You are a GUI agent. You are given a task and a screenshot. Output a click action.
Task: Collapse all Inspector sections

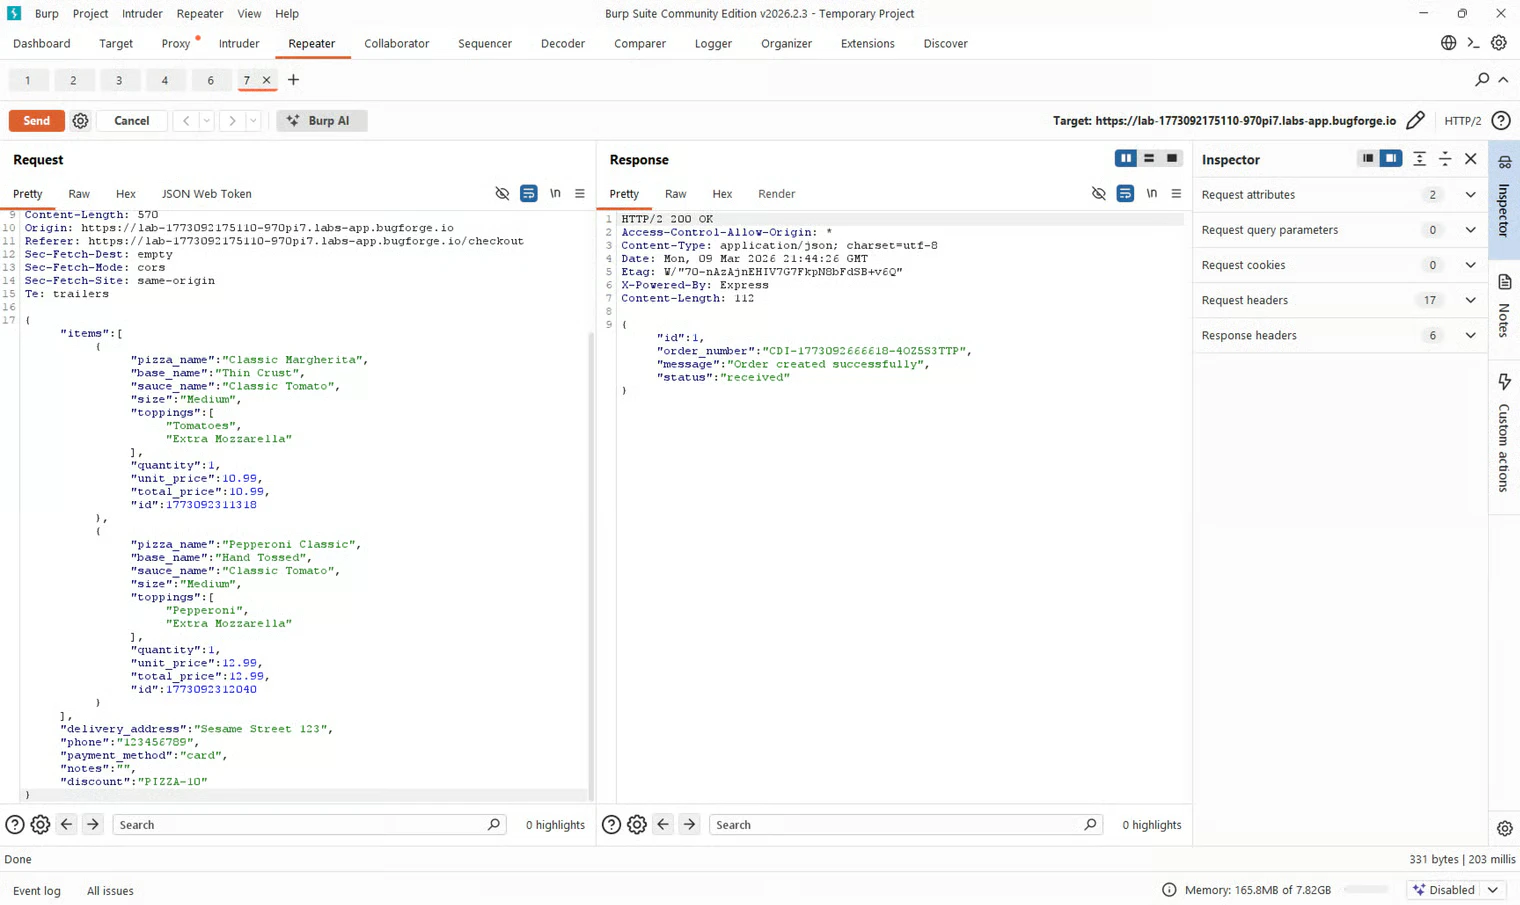tap(1445, 159)
